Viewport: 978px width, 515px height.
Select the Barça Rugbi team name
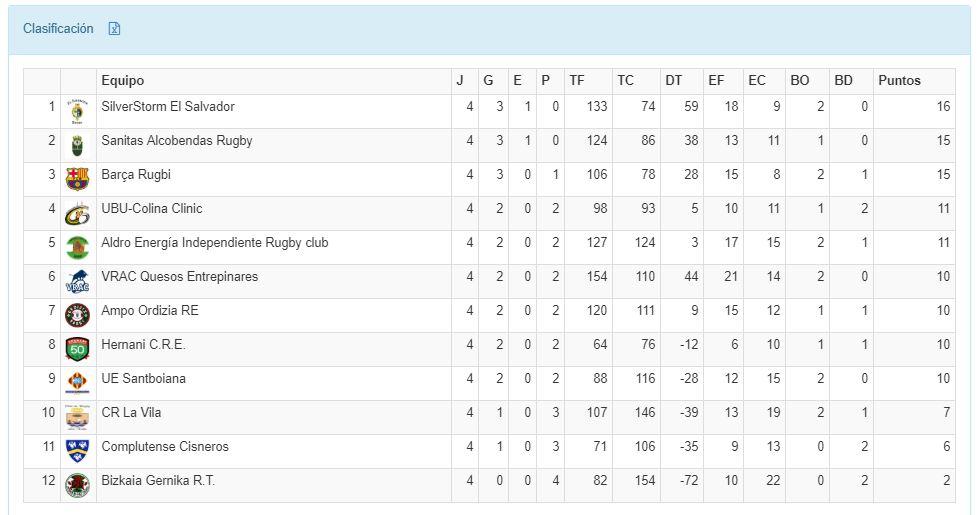click(136, 175)
